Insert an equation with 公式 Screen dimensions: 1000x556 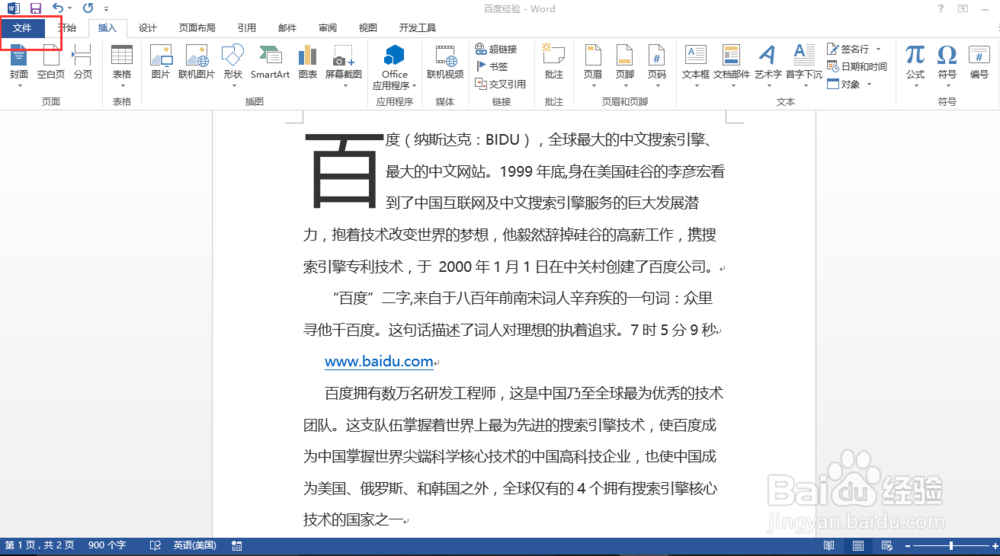click(915, 64)
